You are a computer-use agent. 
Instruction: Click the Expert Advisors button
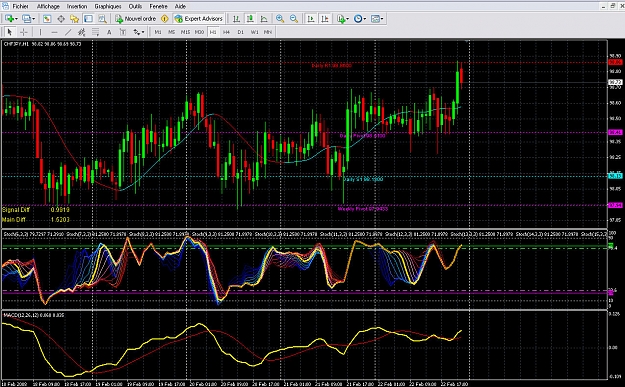coord(199,19)
